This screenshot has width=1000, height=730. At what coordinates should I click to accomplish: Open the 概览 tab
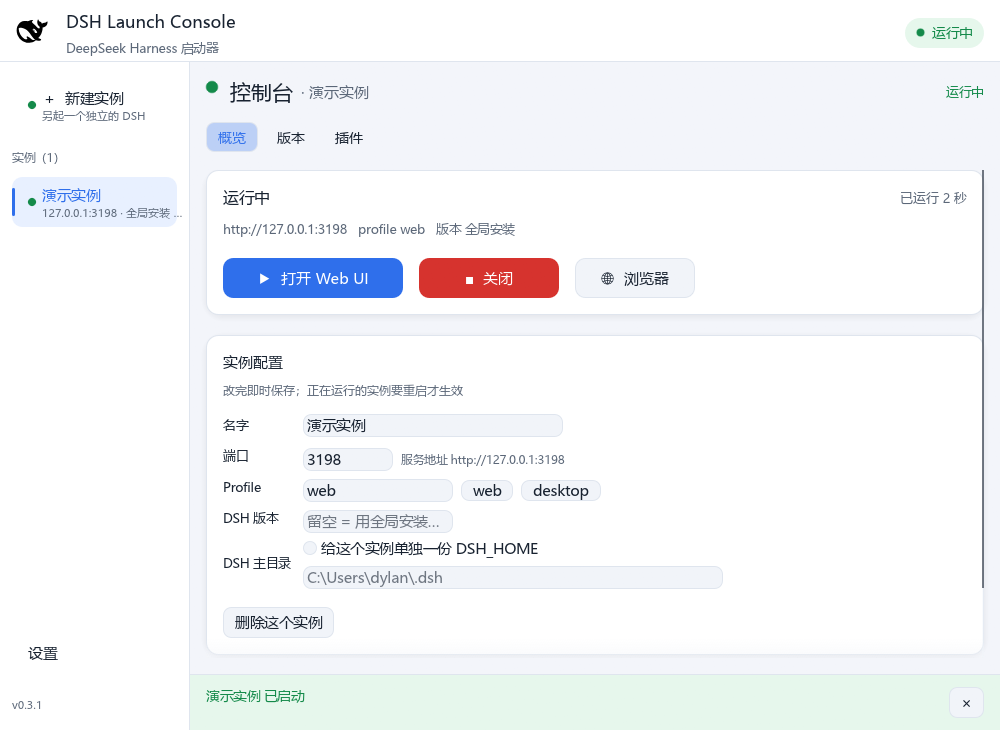pos(232,138)
